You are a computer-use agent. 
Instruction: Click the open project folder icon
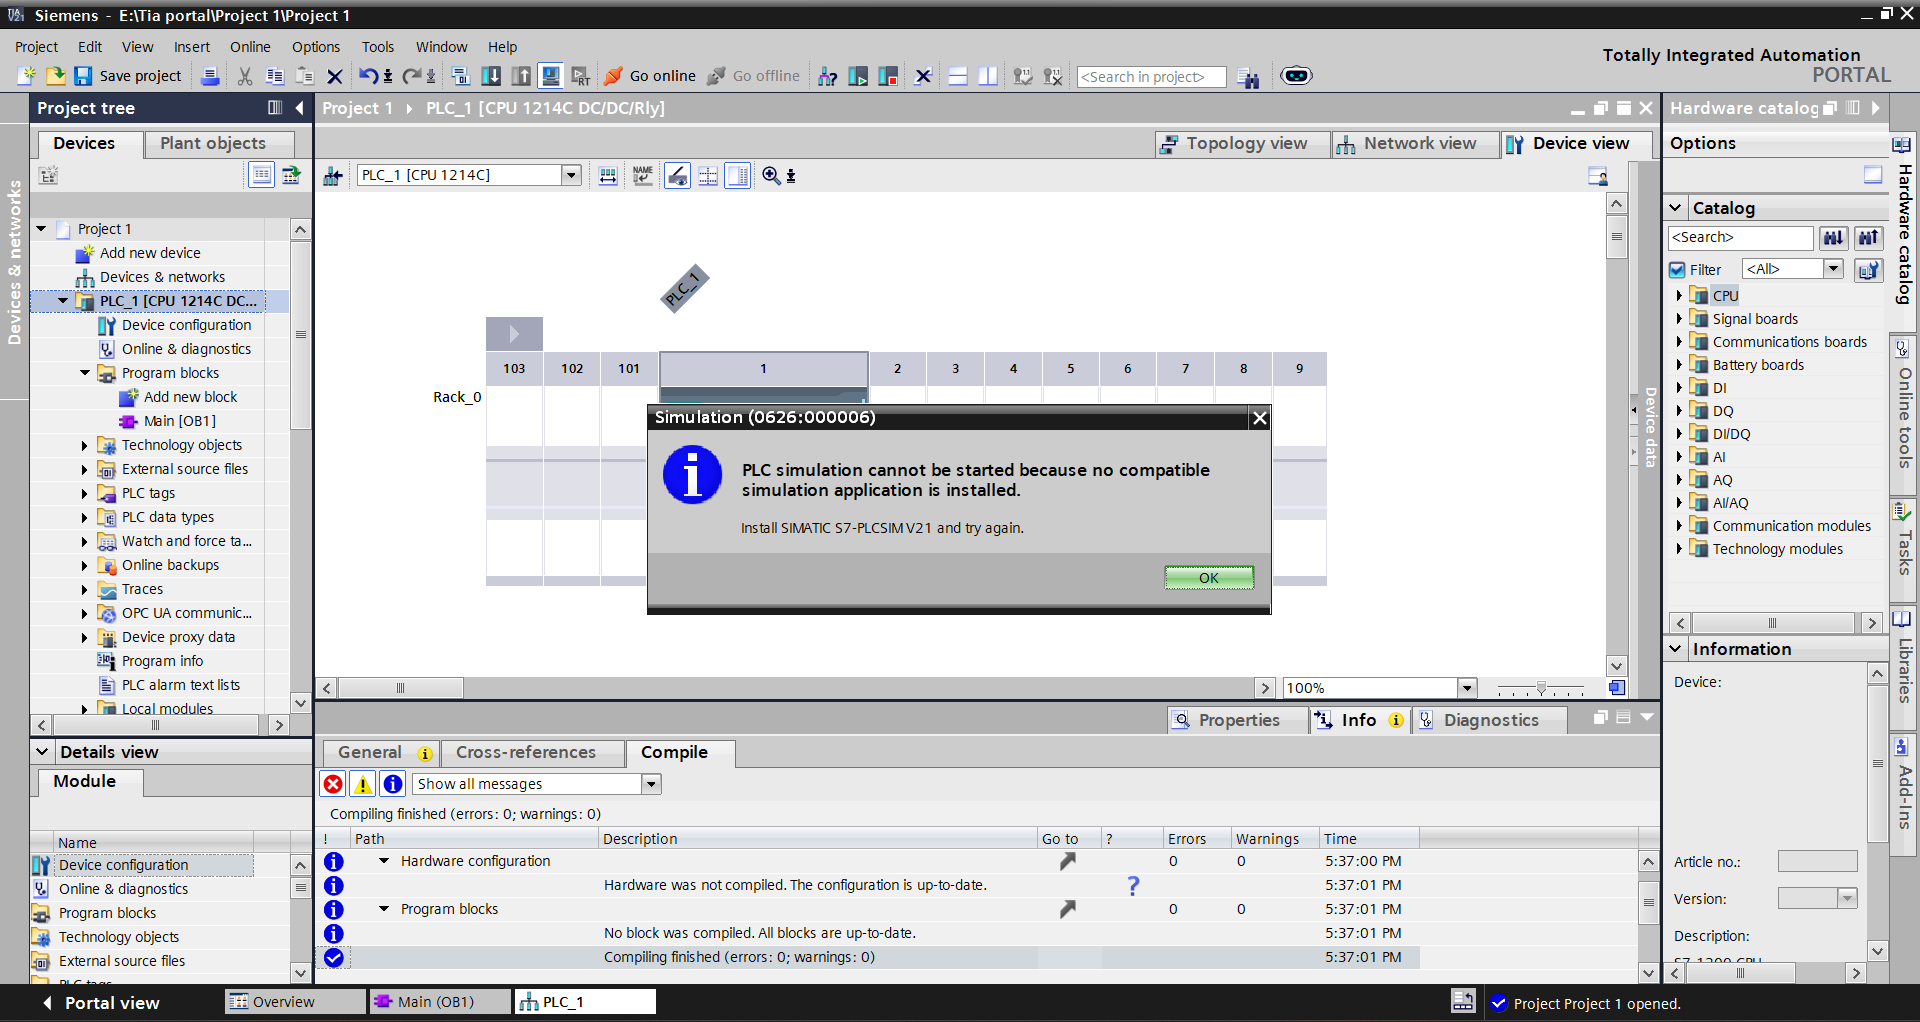click(x=55, y=76)
